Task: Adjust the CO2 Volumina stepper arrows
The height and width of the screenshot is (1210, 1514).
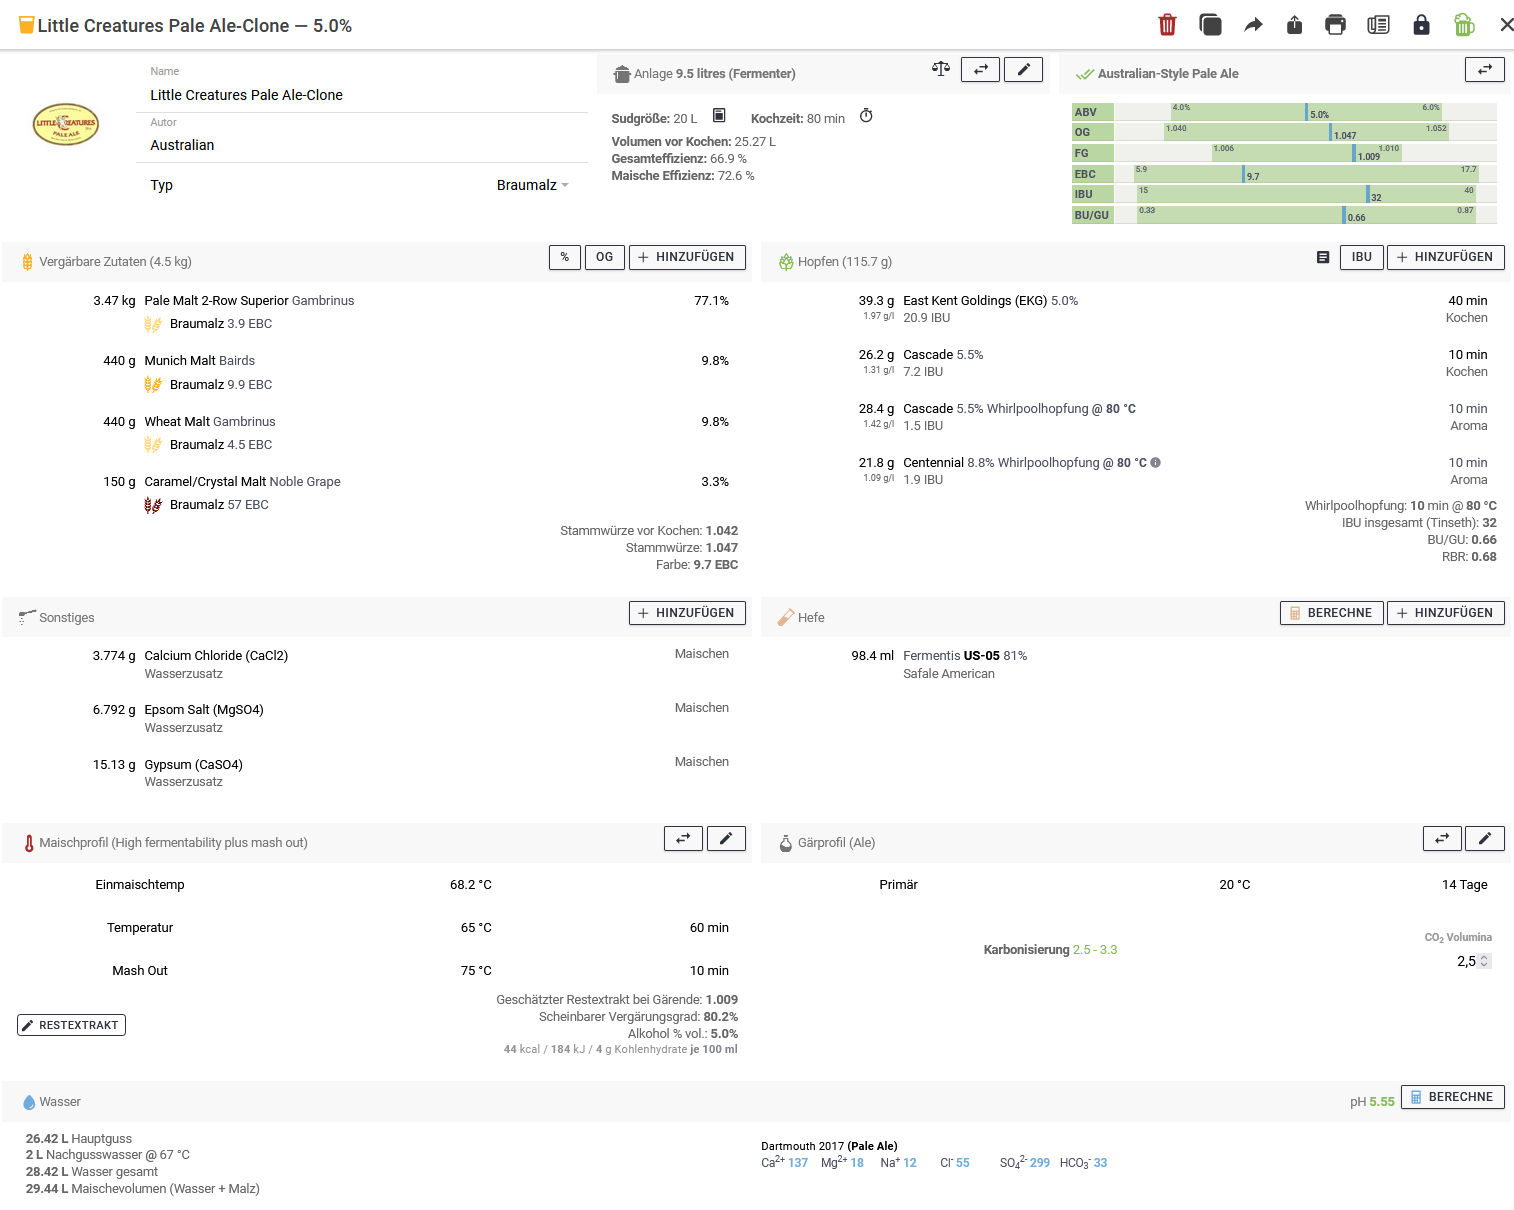Action: [x=1484, y=961]
